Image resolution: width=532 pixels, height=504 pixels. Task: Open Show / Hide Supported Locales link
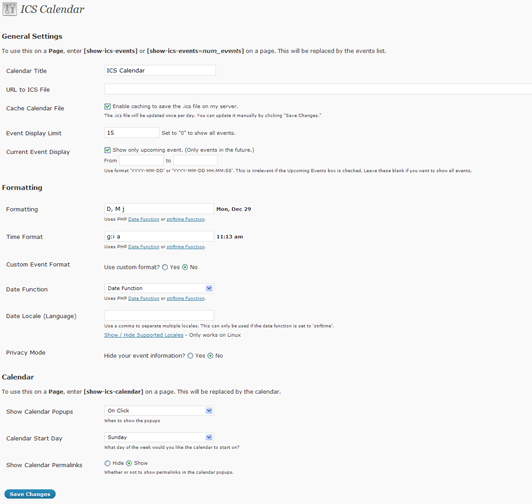pyautogui.click(x=144, y=335)
